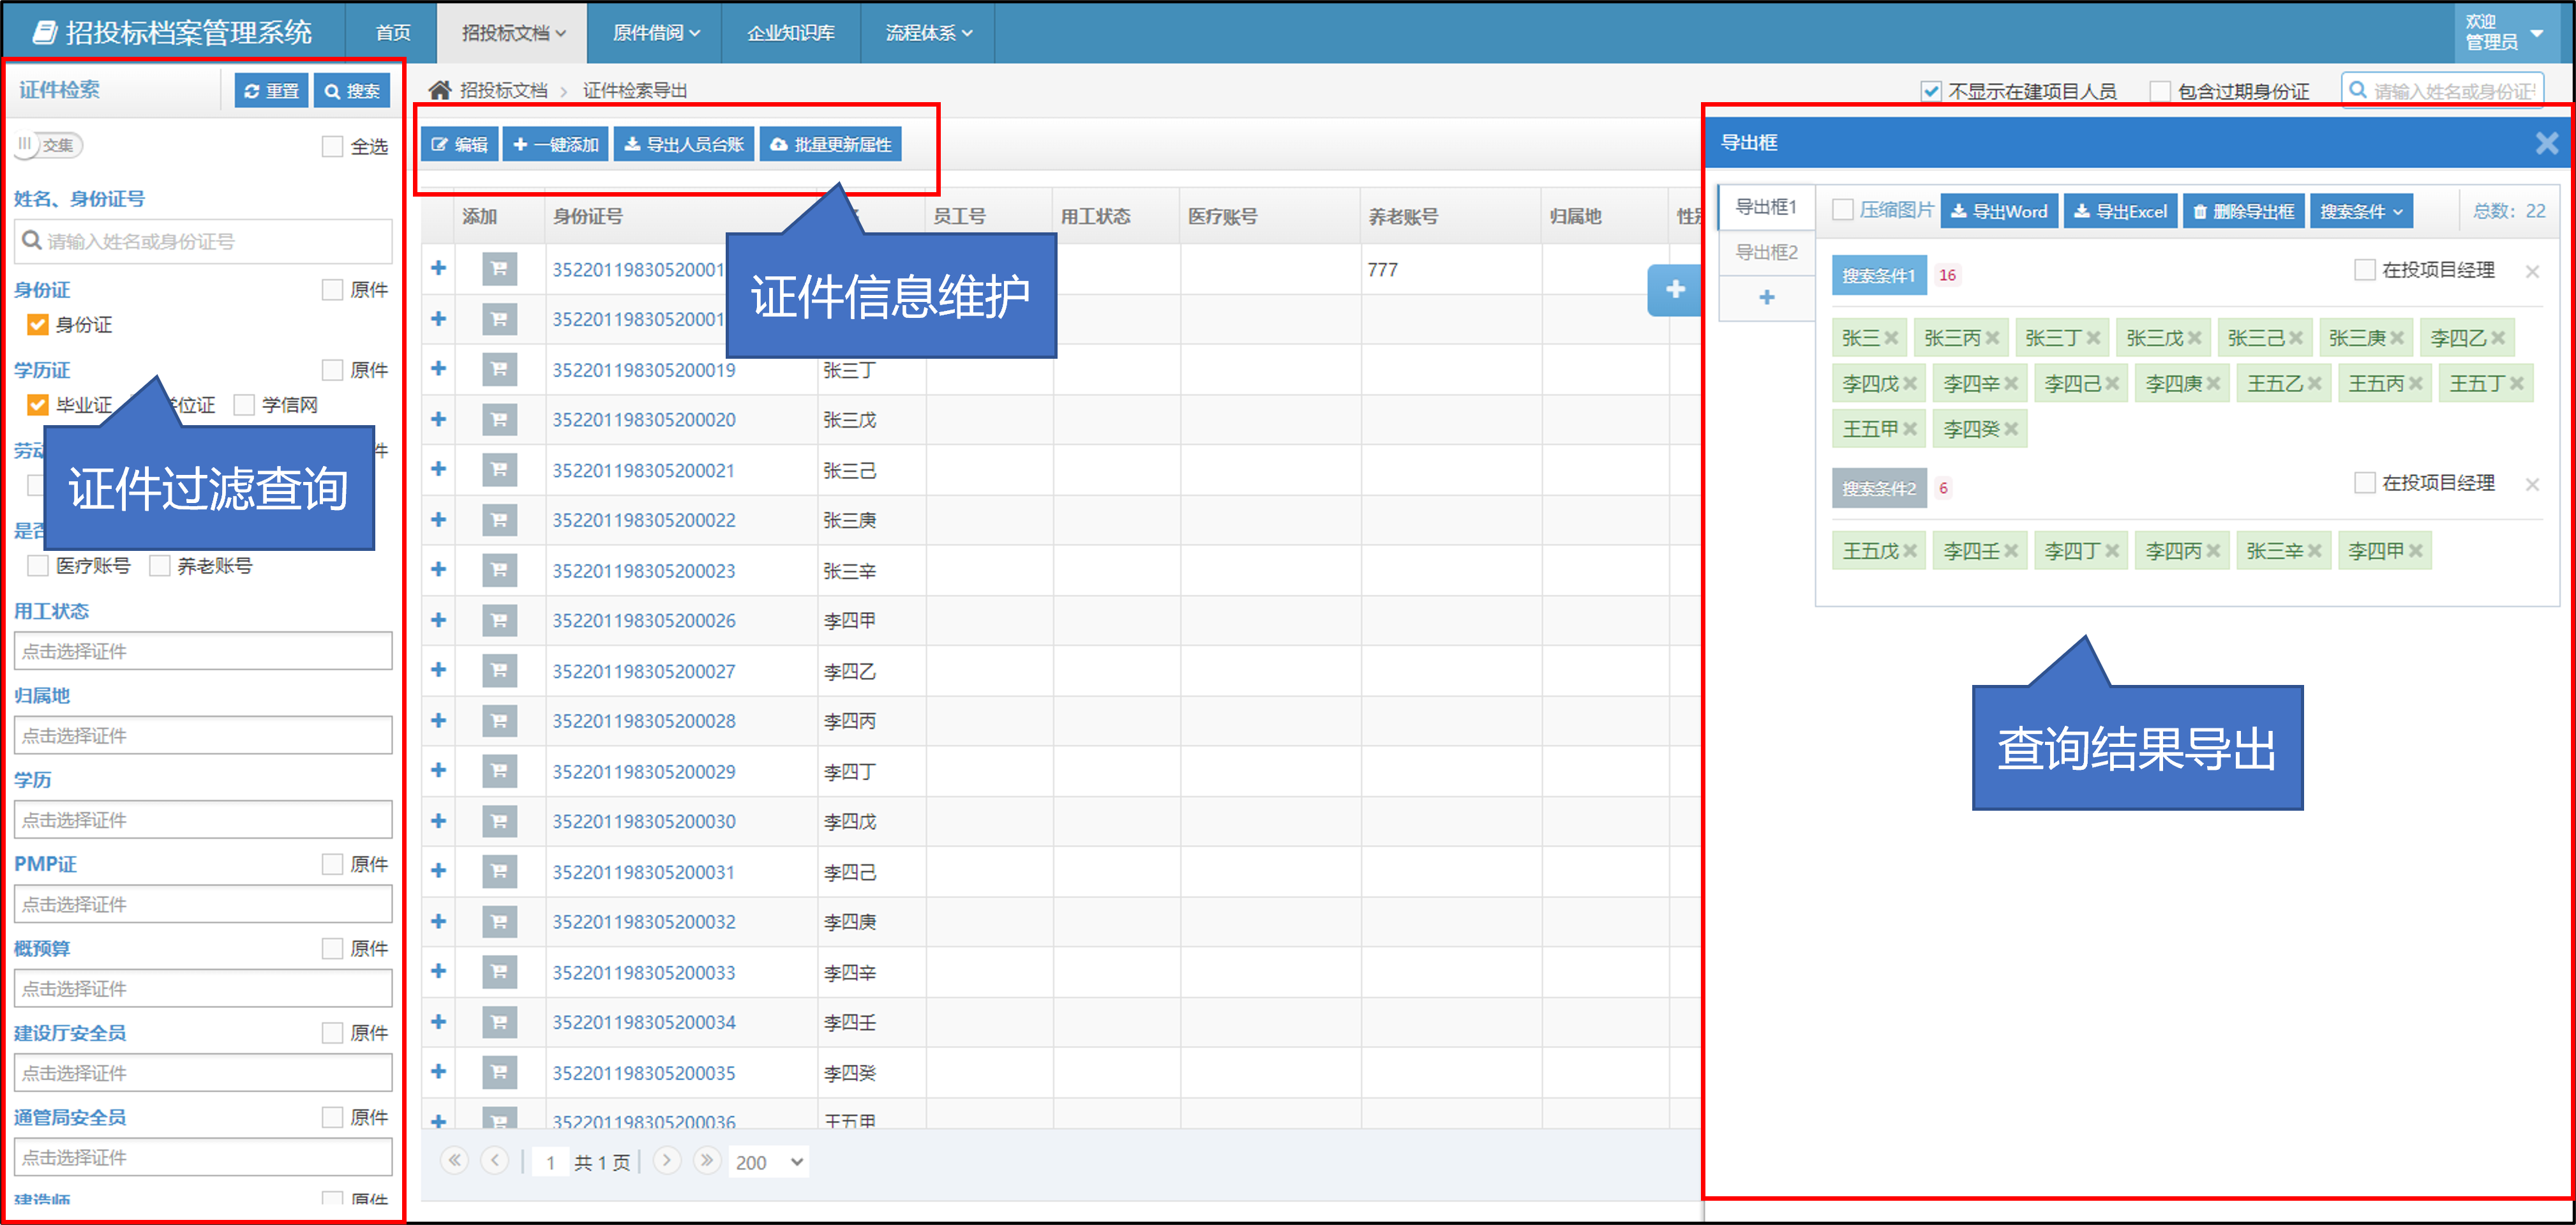Open the 原件借阅 dropdown menu
Viewport: 2576px width, 1225px height.
click(x=656, y=33)
